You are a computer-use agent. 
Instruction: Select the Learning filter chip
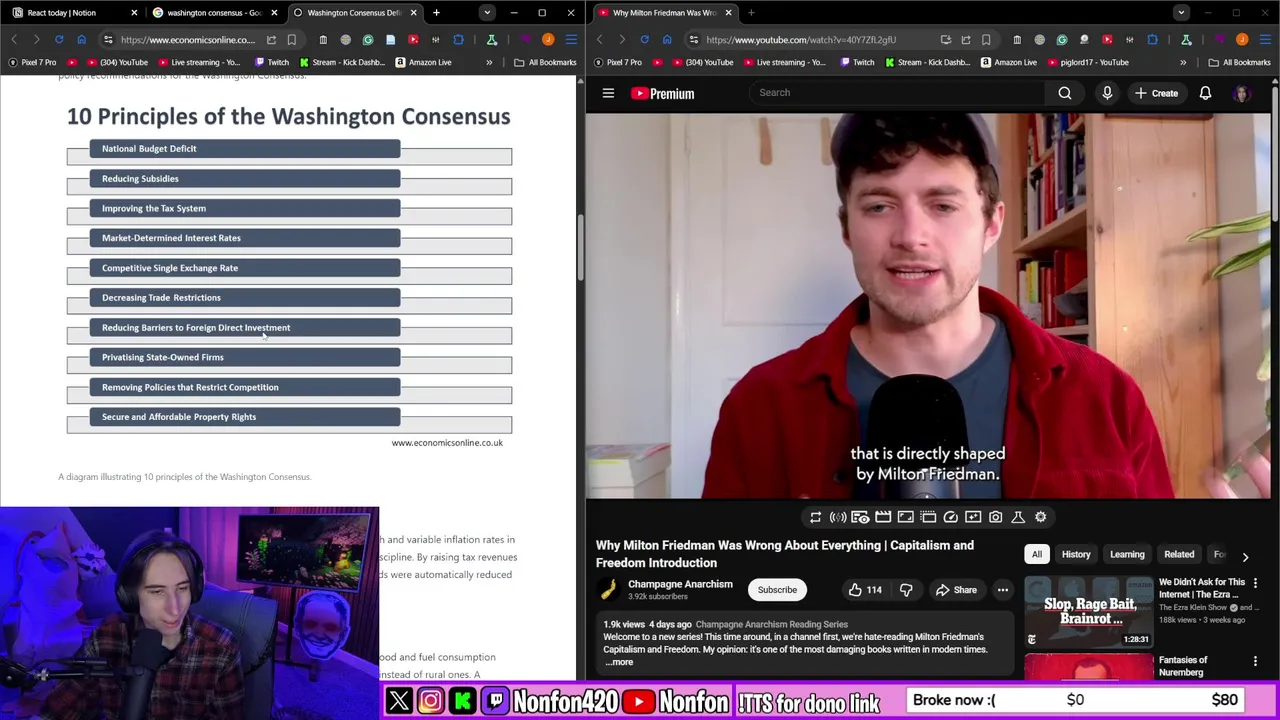tap(1127, 554)
